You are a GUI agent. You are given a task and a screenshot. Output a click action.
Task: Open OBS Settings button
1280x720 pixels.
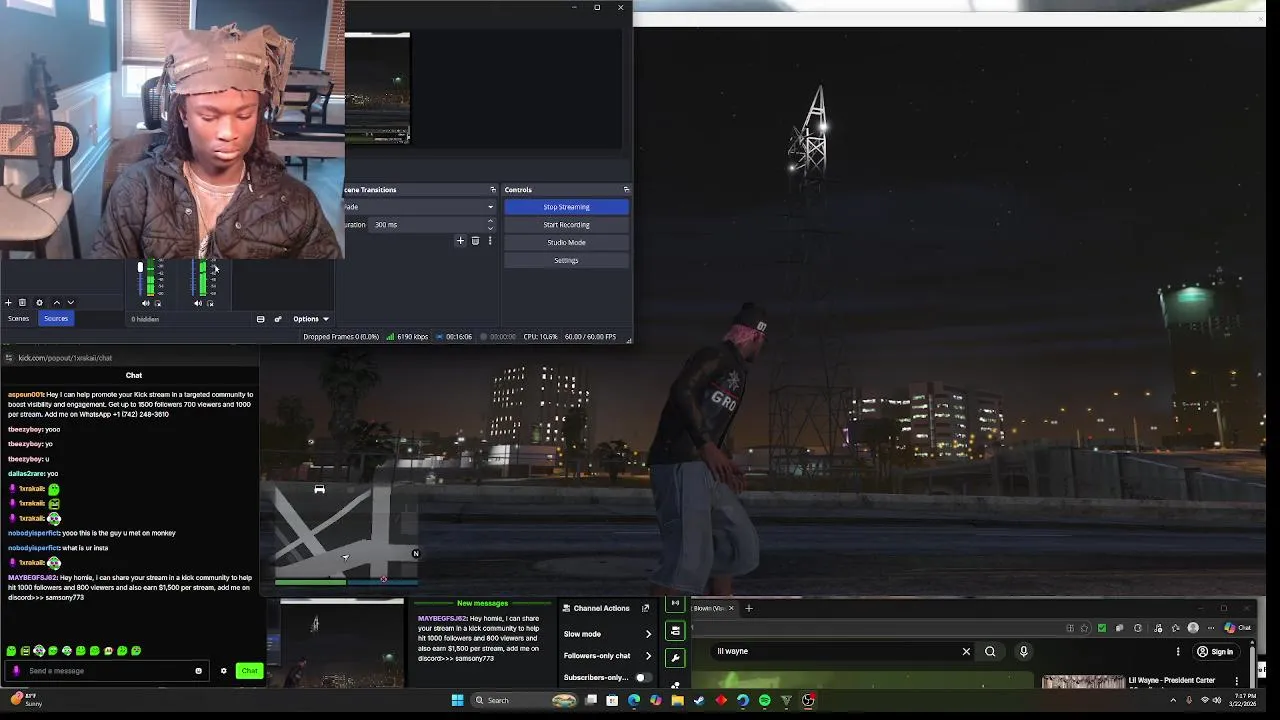tap(566, 261)
